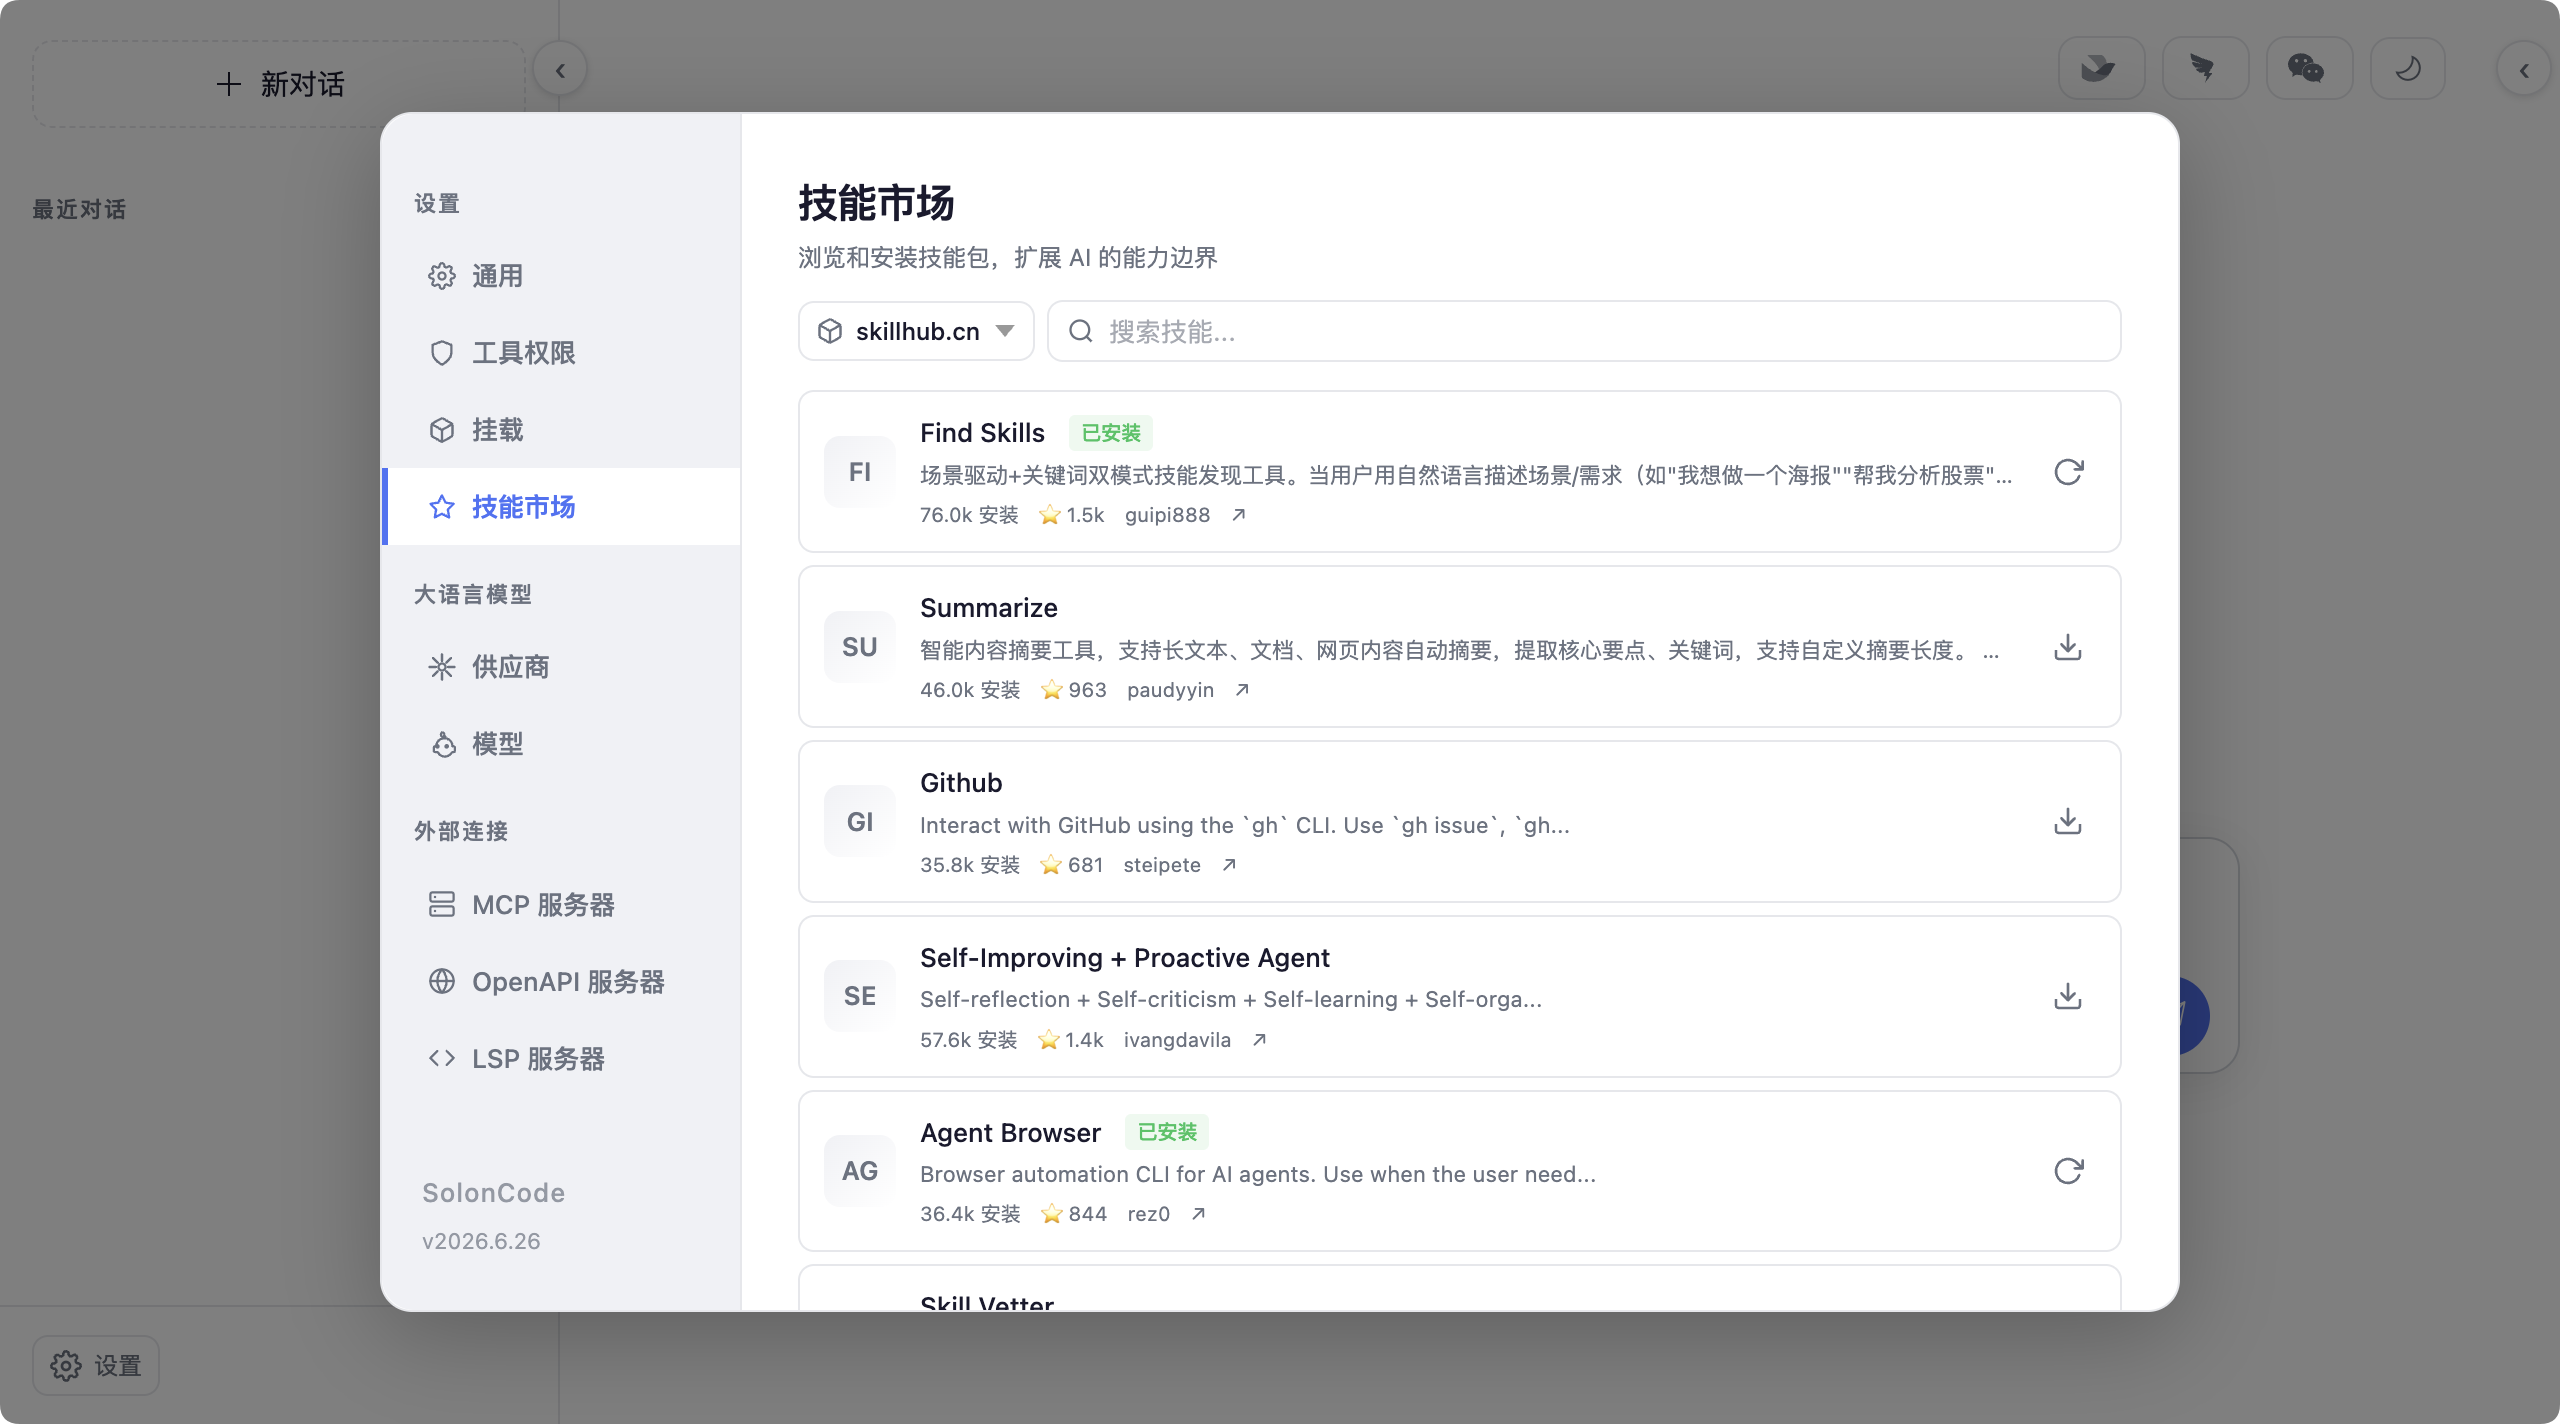Screen dimensions: 2560x1424
Task: Open the skillhub.cn source dropdown
Action: [916, 331]
